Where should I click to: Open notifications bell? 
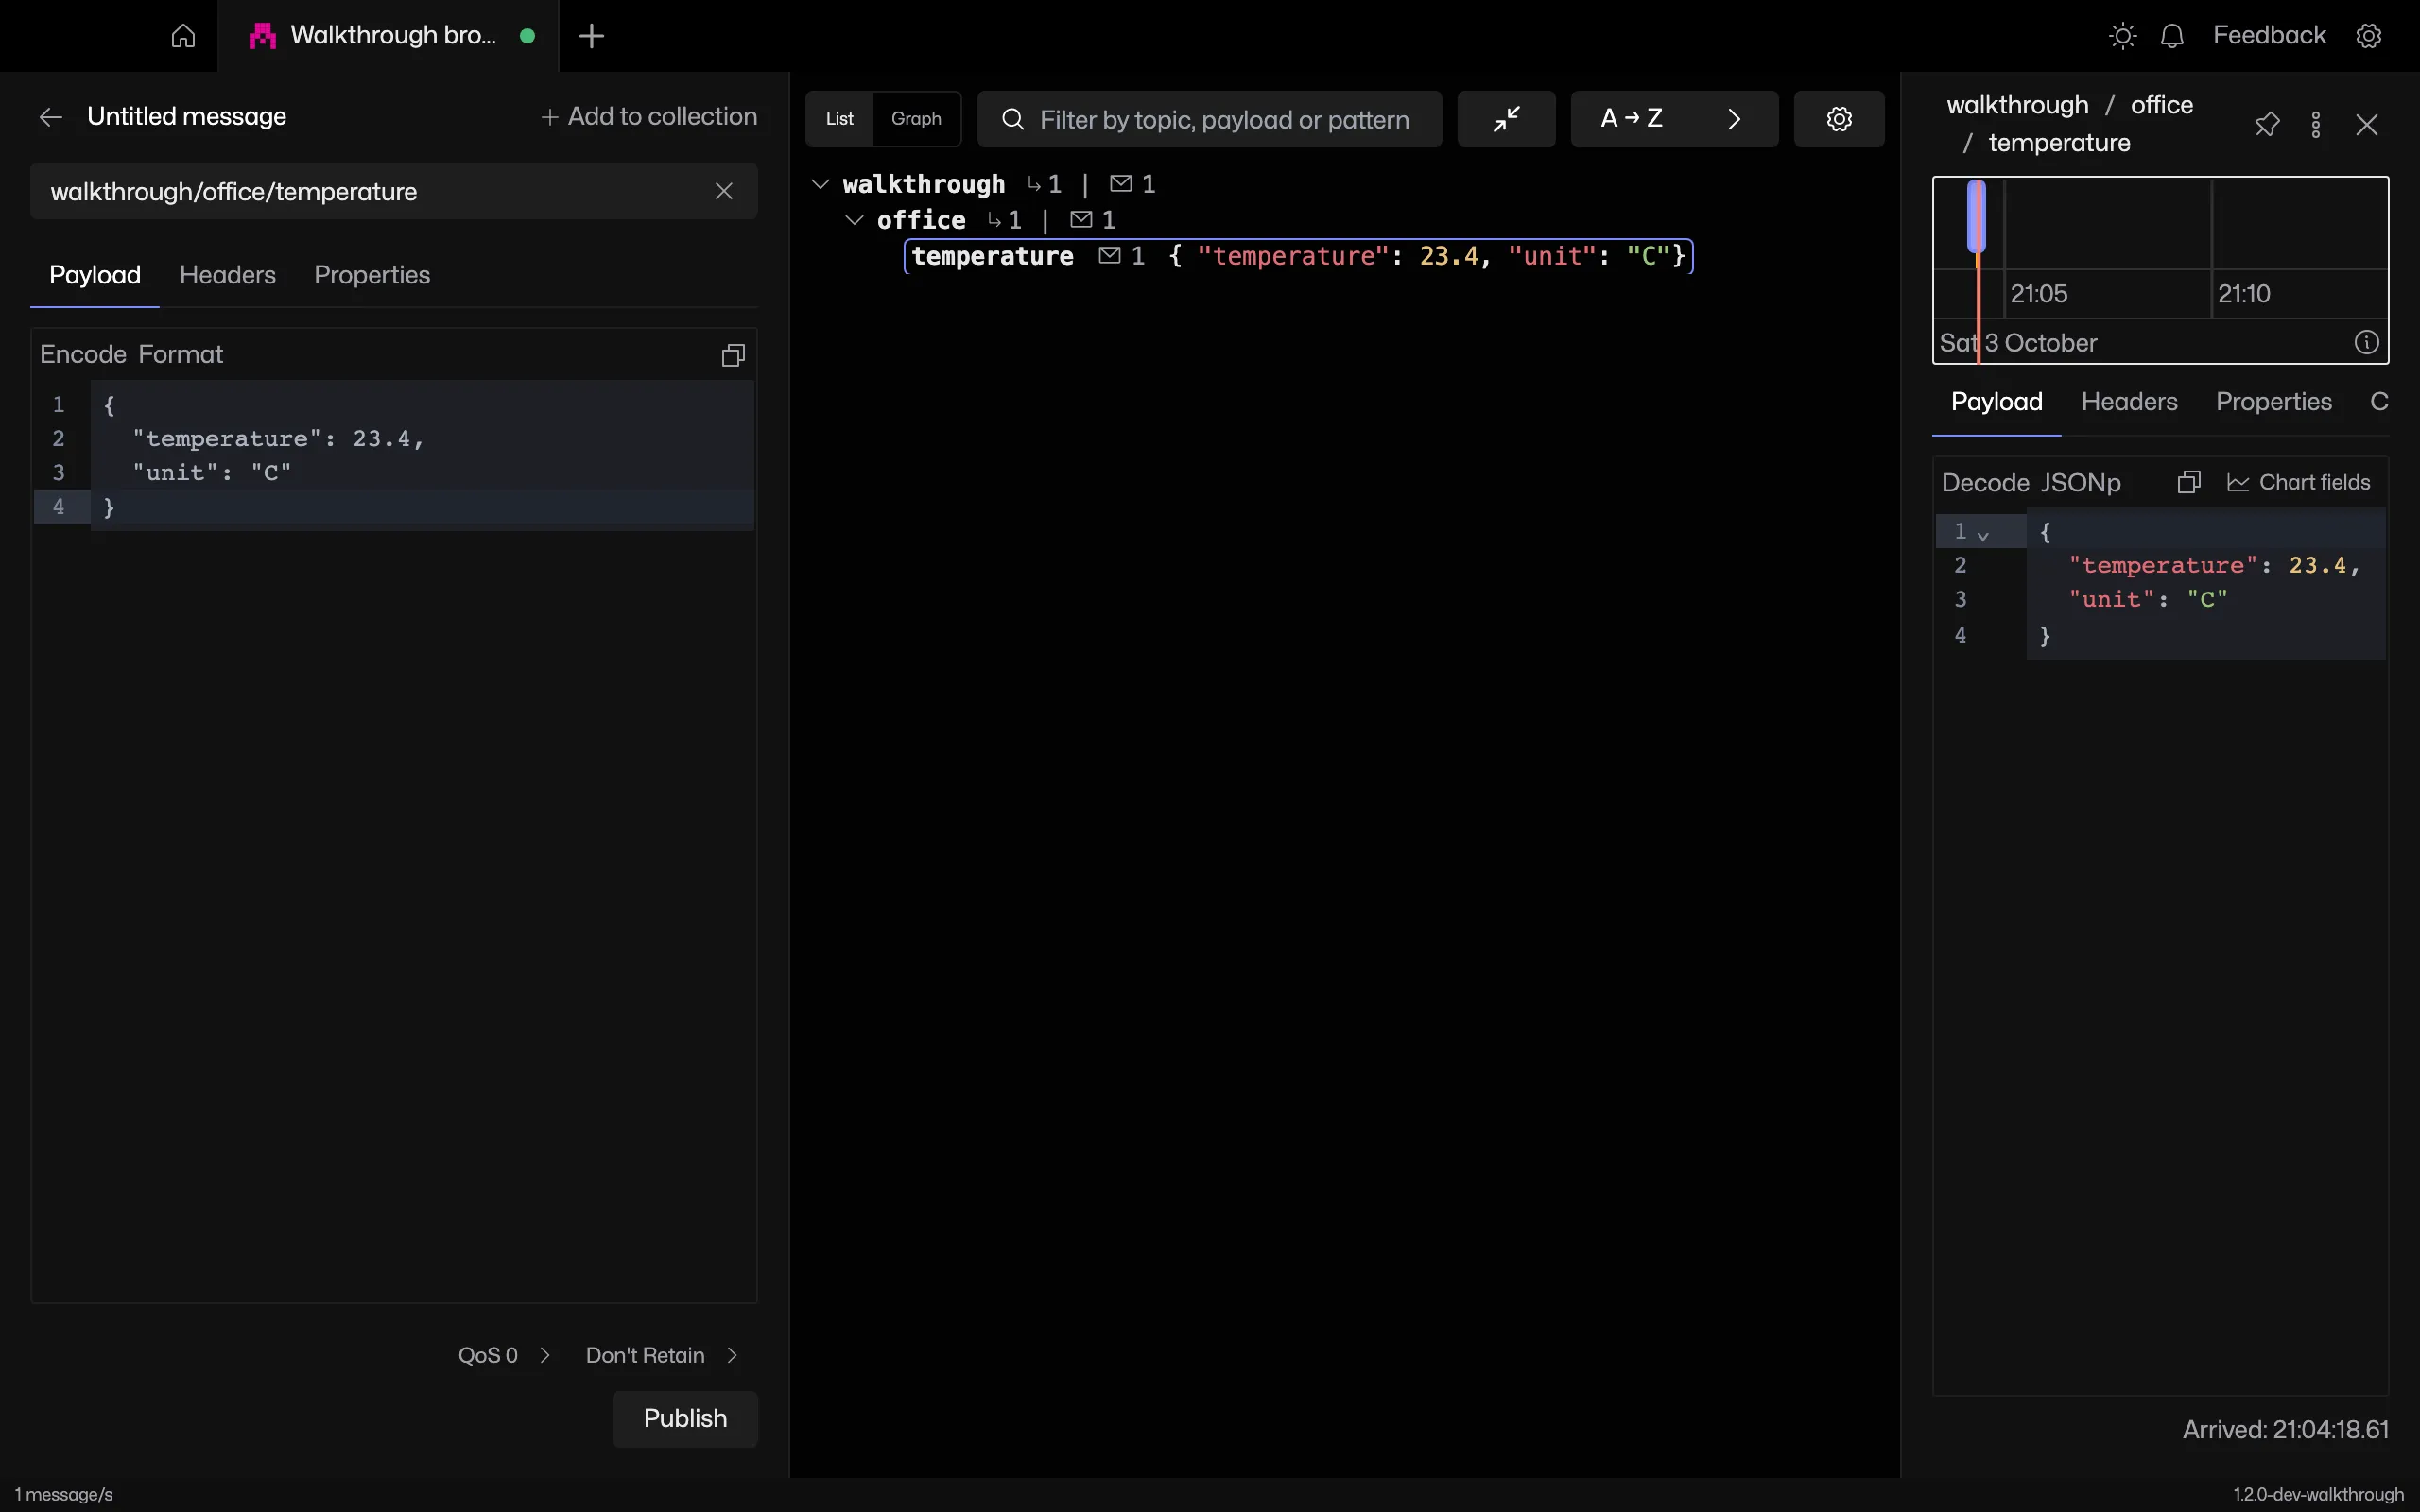coord(2172,36)
